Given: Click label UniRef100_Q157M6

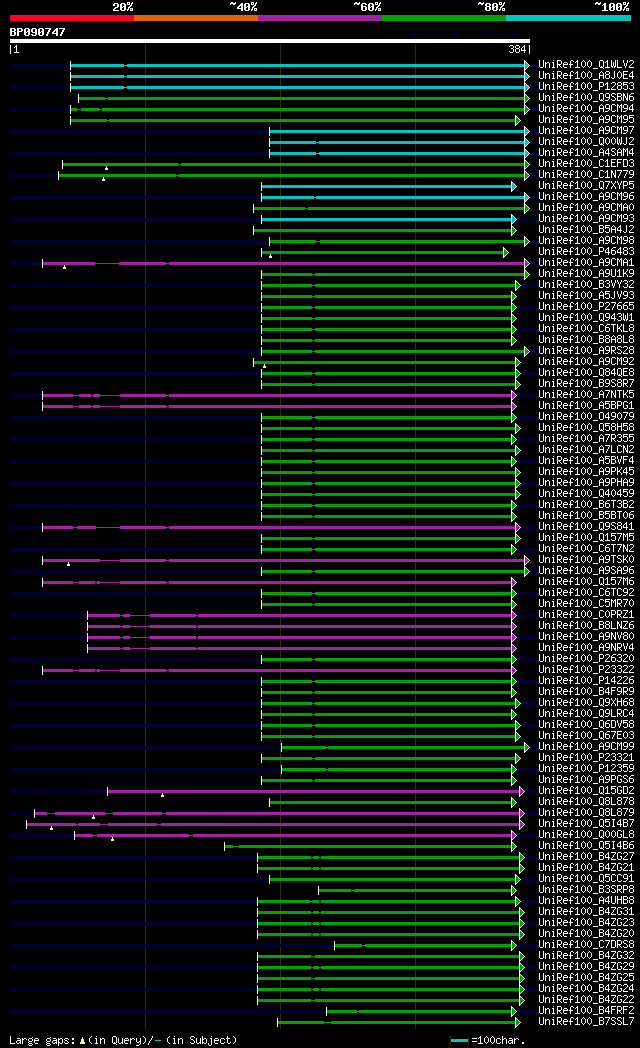Looking at the screenshot, I should (x=586, y=582).
